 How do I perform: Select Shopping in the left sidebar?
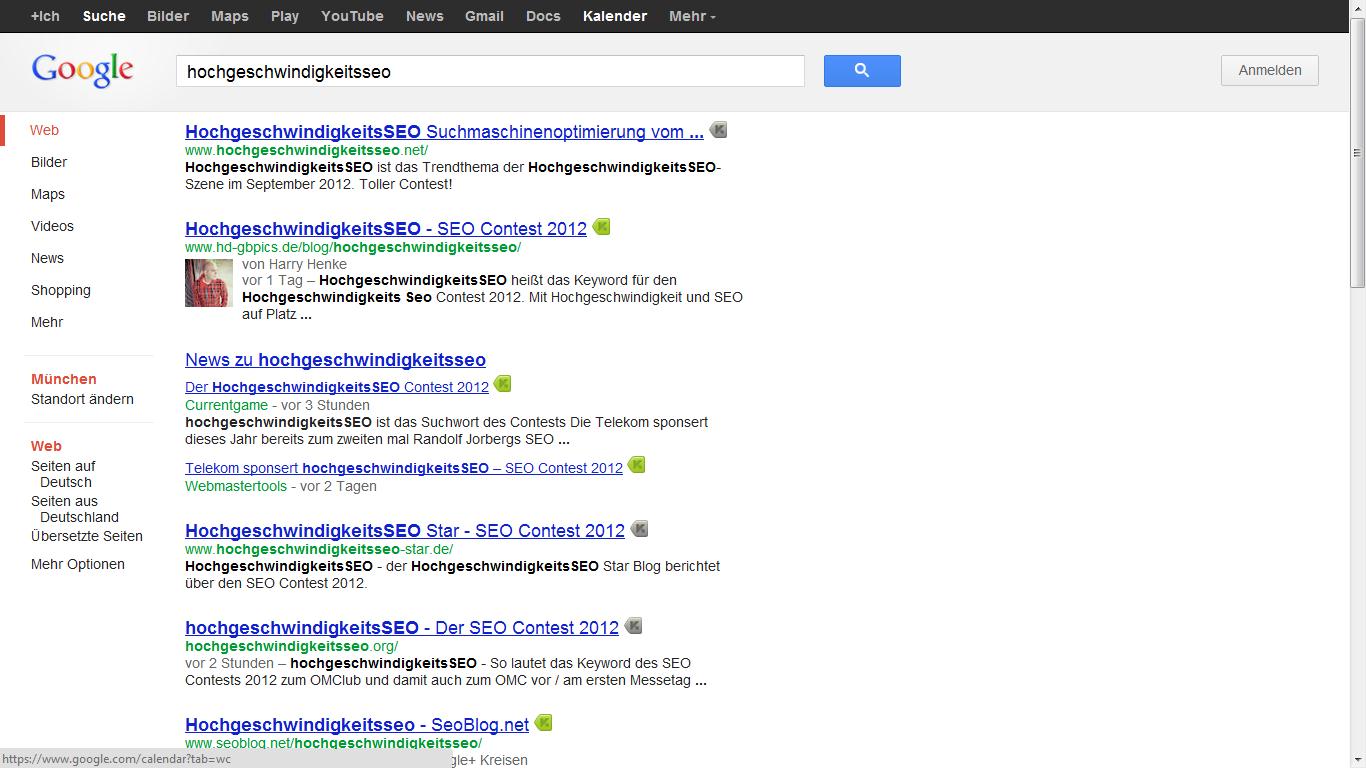61,290
